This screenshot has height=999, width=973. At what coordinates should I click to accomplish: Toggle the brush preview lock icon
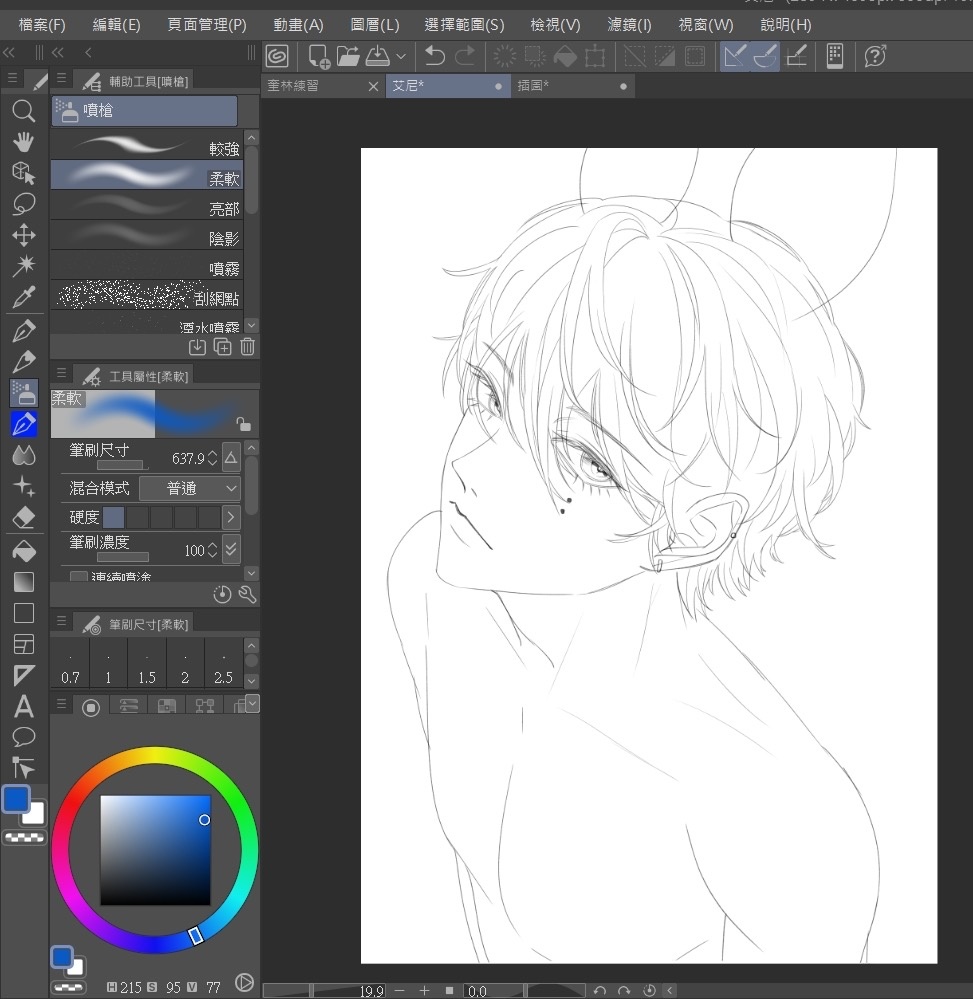click(x=243, y=424)
